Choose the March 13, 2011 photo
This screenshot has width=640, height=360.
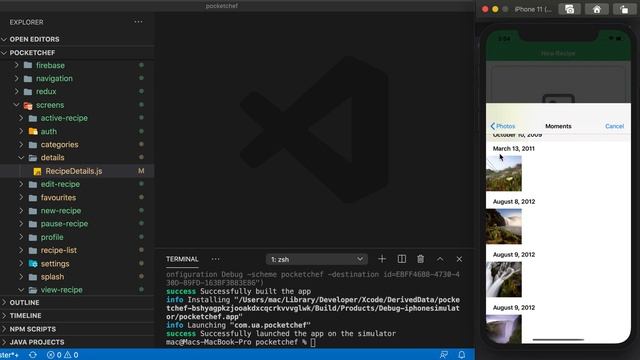pyautogui.click(x=504, y=173)
